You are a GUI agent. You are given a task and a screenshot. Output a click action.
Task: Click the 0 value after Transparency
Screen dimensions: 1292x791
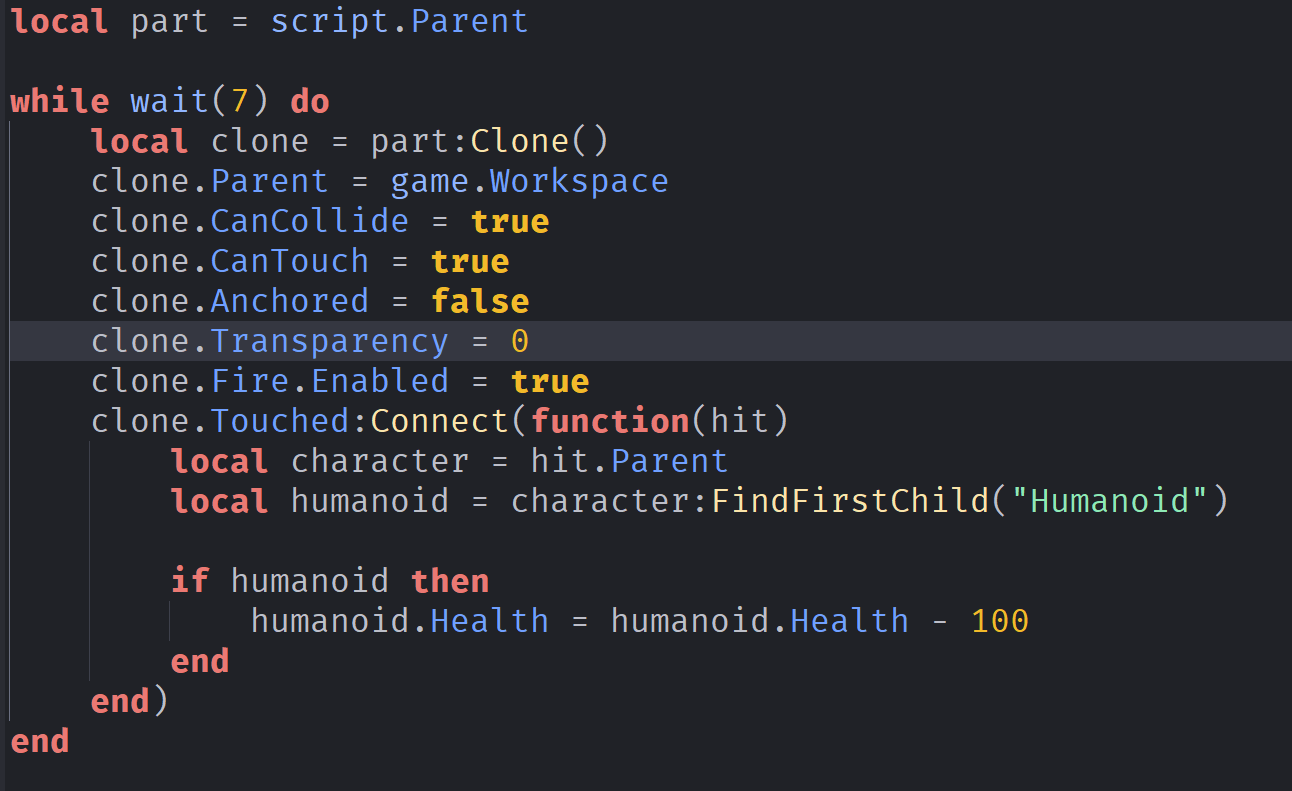520,341
